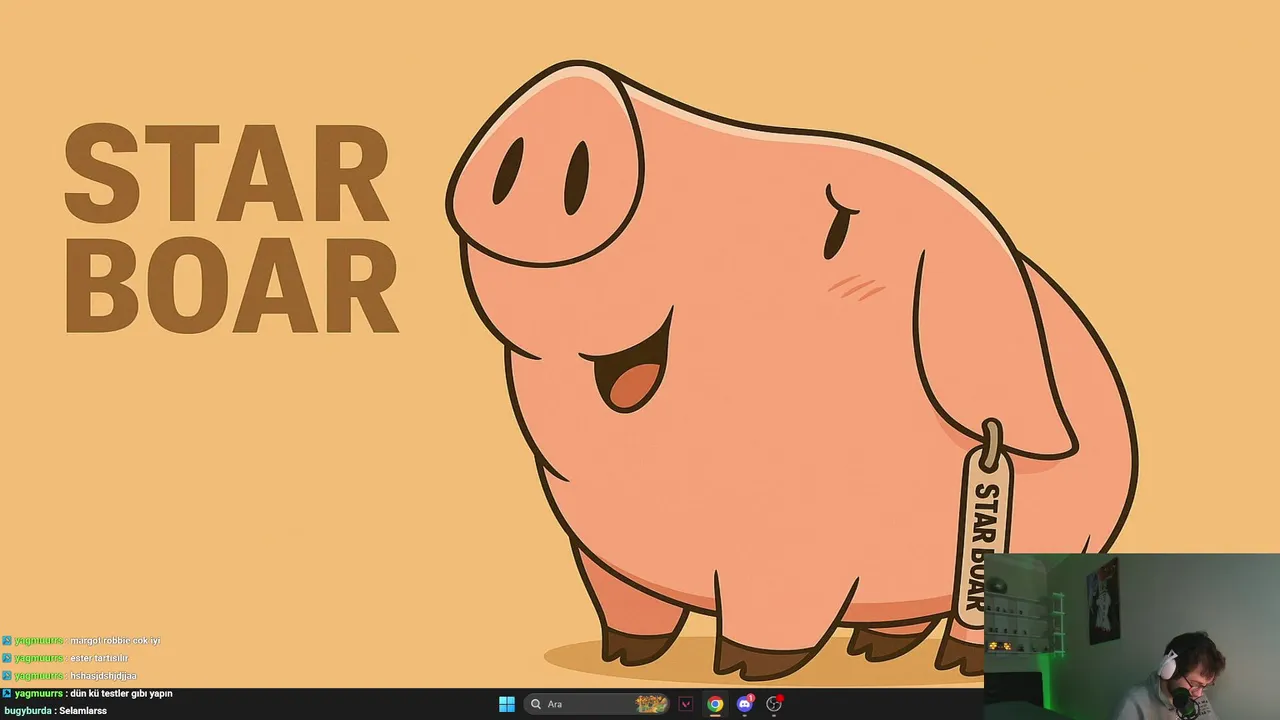This screenshot has width=1280, height=720.
Task: Switch to the Google Chrome taskbar icon
Action: click(715, 704)
